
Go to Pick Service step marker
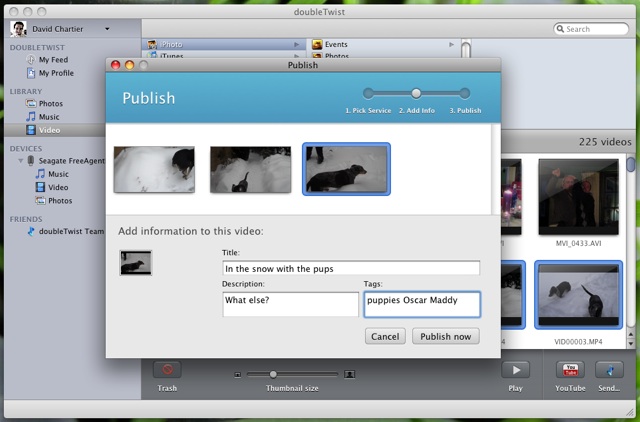coord(368,93)
